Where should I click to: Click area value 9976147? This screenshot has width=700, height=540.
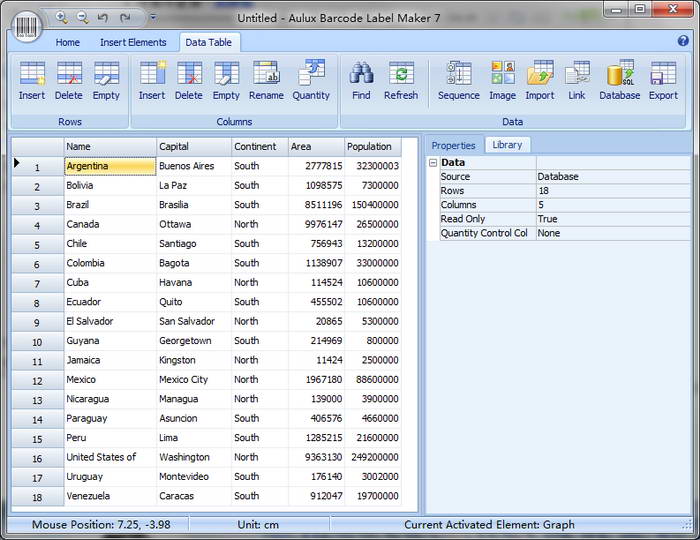point(317,224)
